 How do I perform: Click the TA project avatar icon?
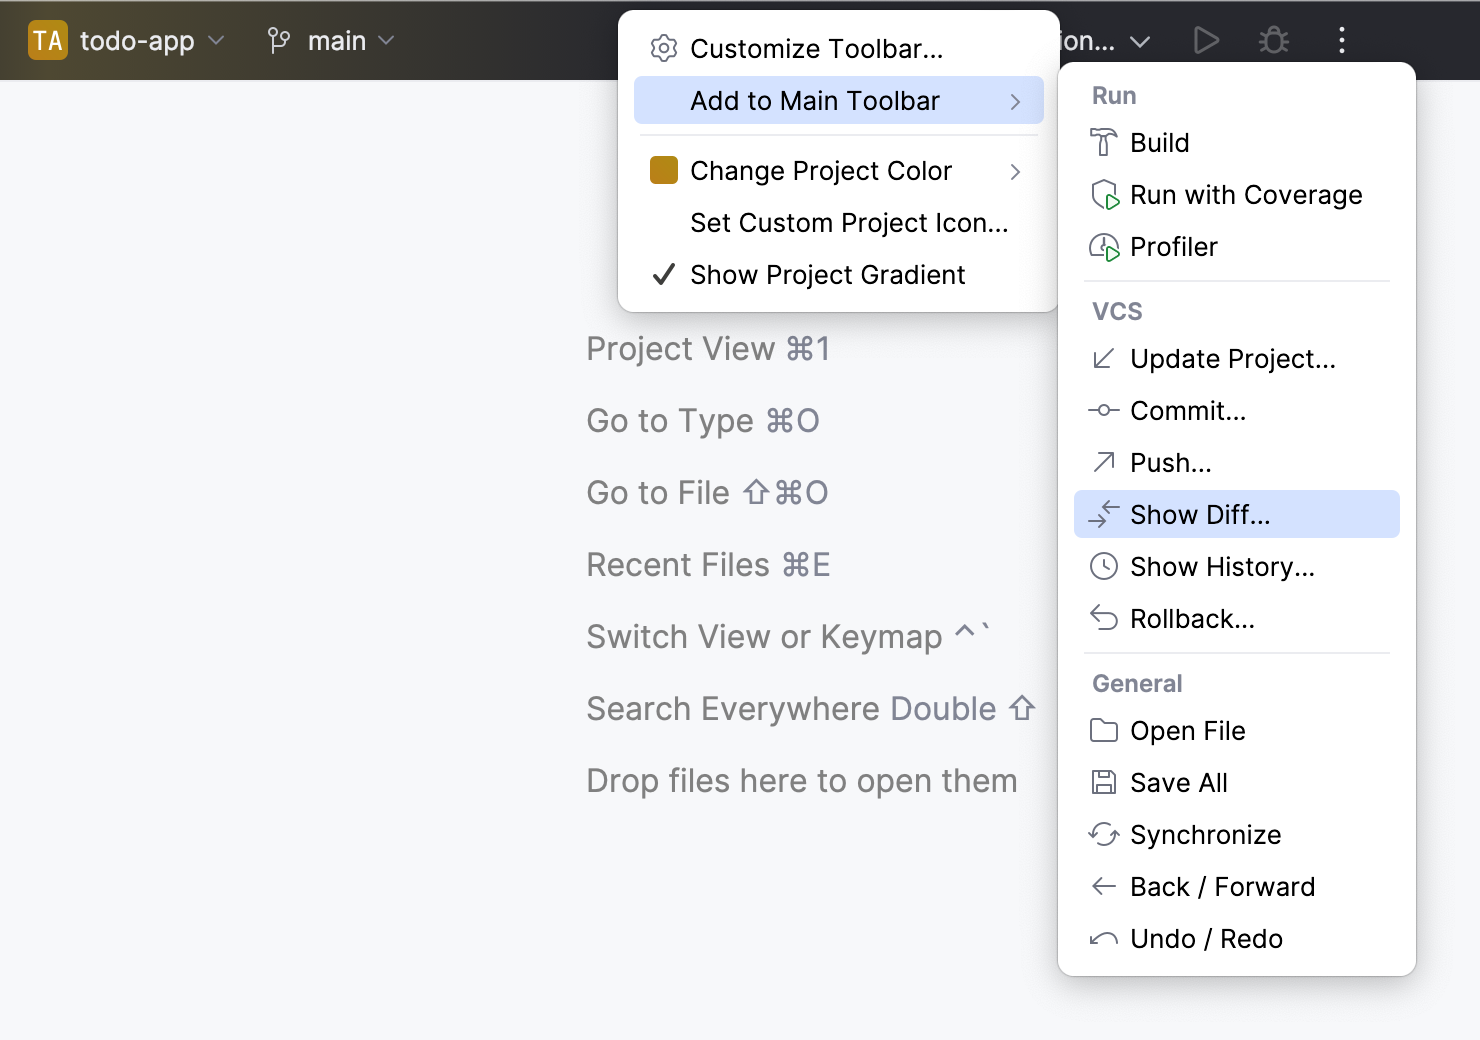(47, 40)
